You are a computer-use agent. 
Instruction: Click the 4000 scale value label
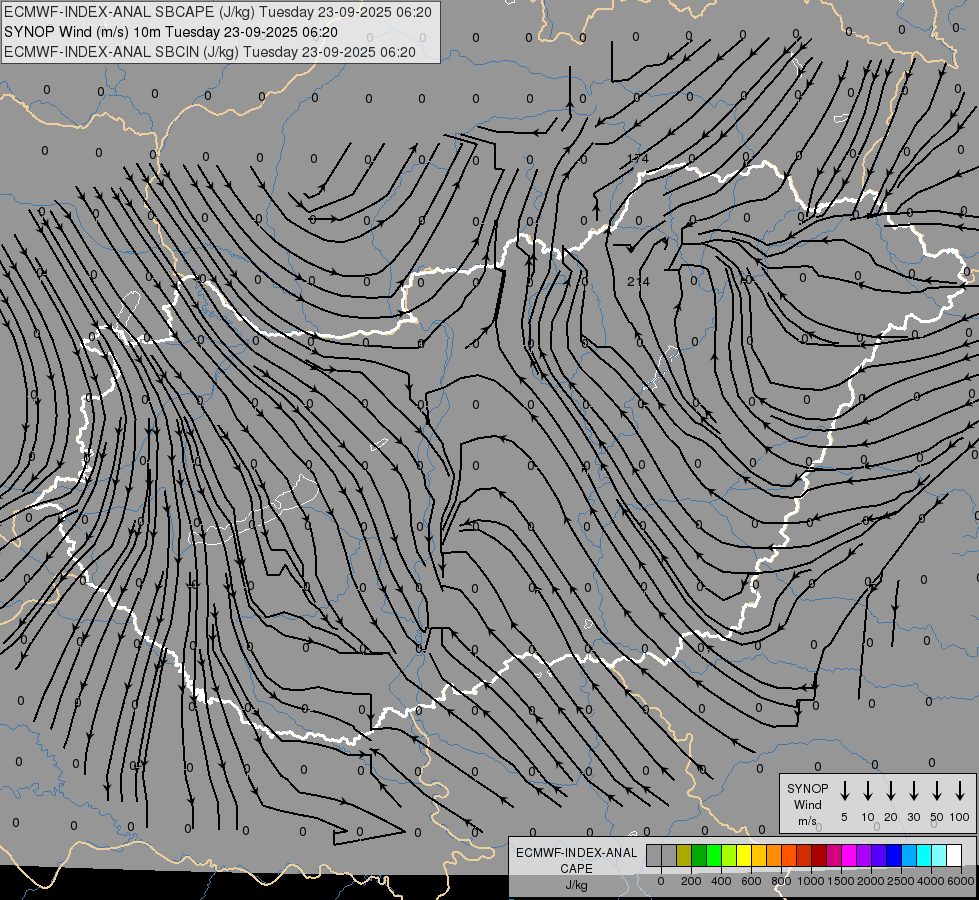point(931,881)
